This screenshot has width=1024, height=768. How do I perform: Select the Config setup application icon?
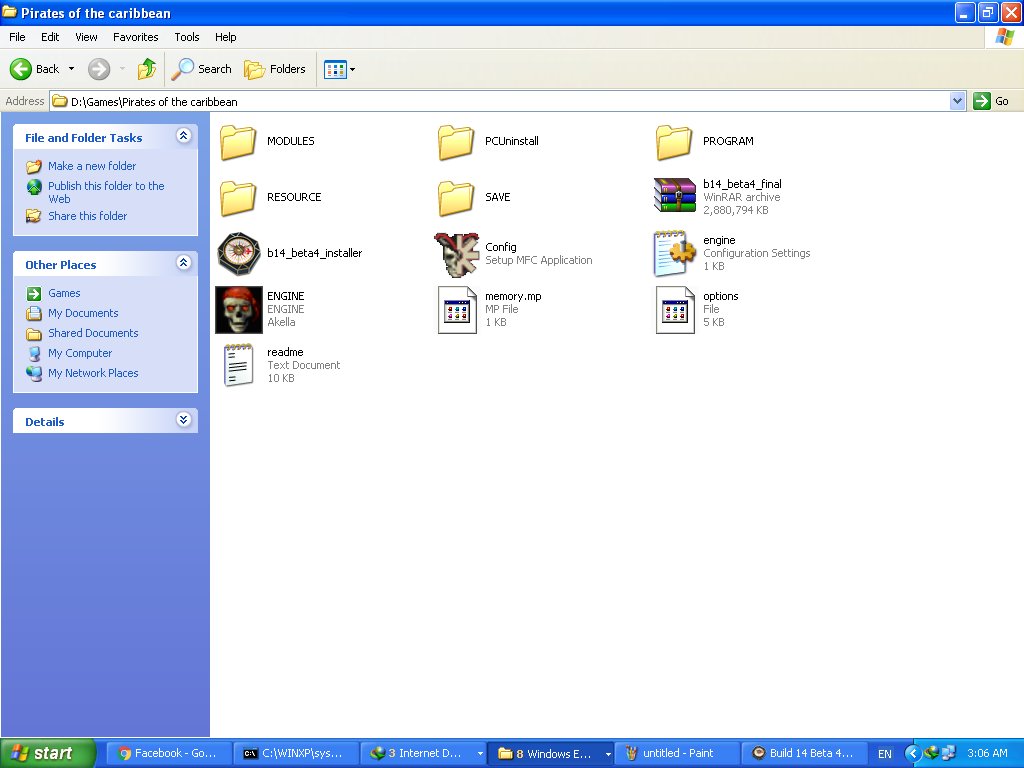click(456, 254)
